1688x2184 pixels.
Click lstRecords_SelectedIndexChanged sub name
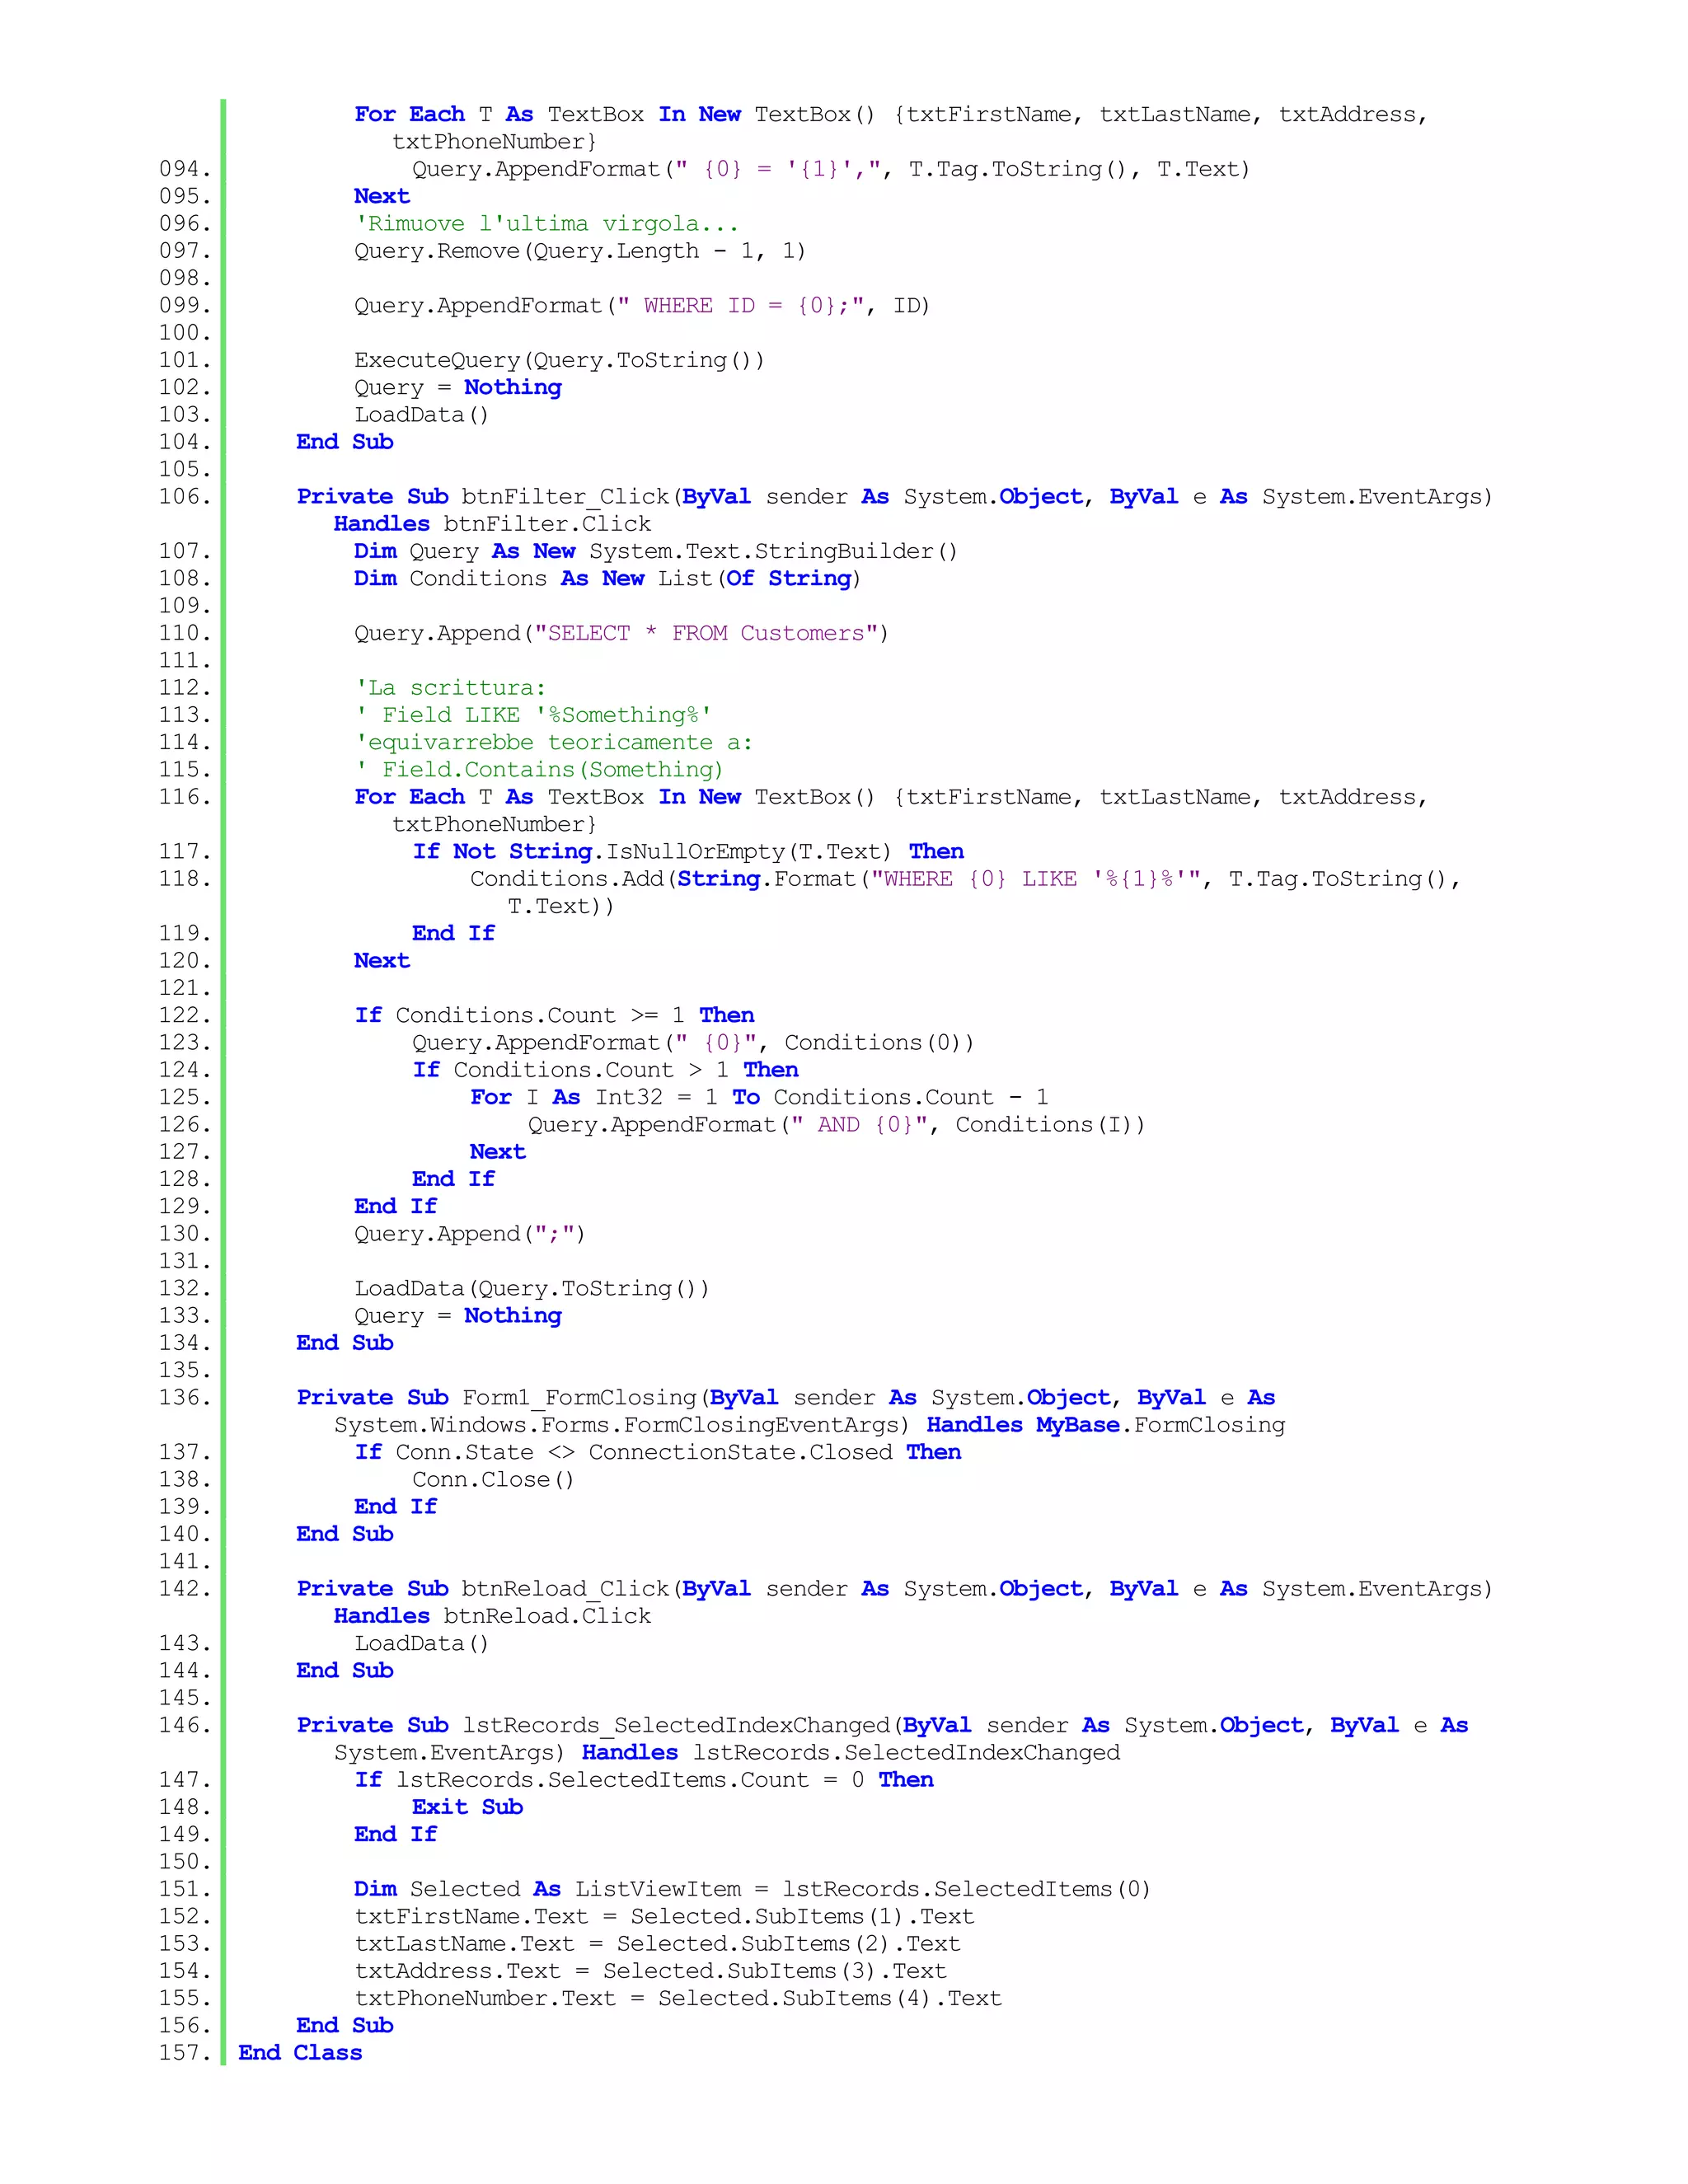(x=675, y=1726)
